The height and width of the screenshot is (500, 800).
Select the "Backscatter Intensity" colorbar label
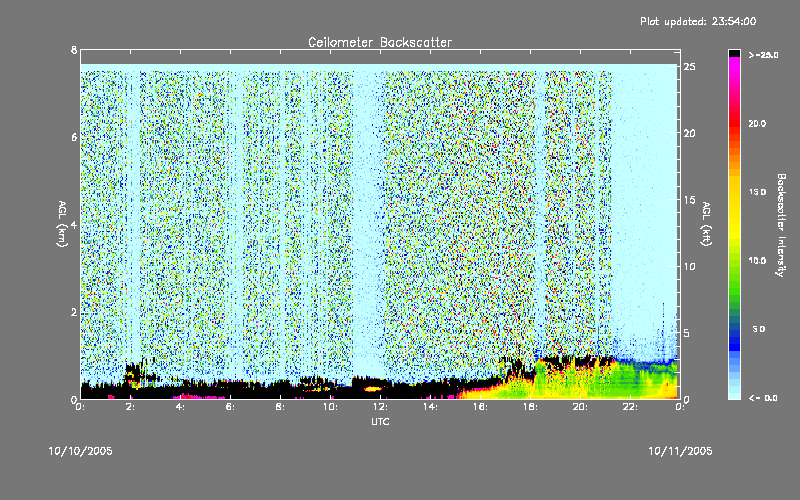781,225
